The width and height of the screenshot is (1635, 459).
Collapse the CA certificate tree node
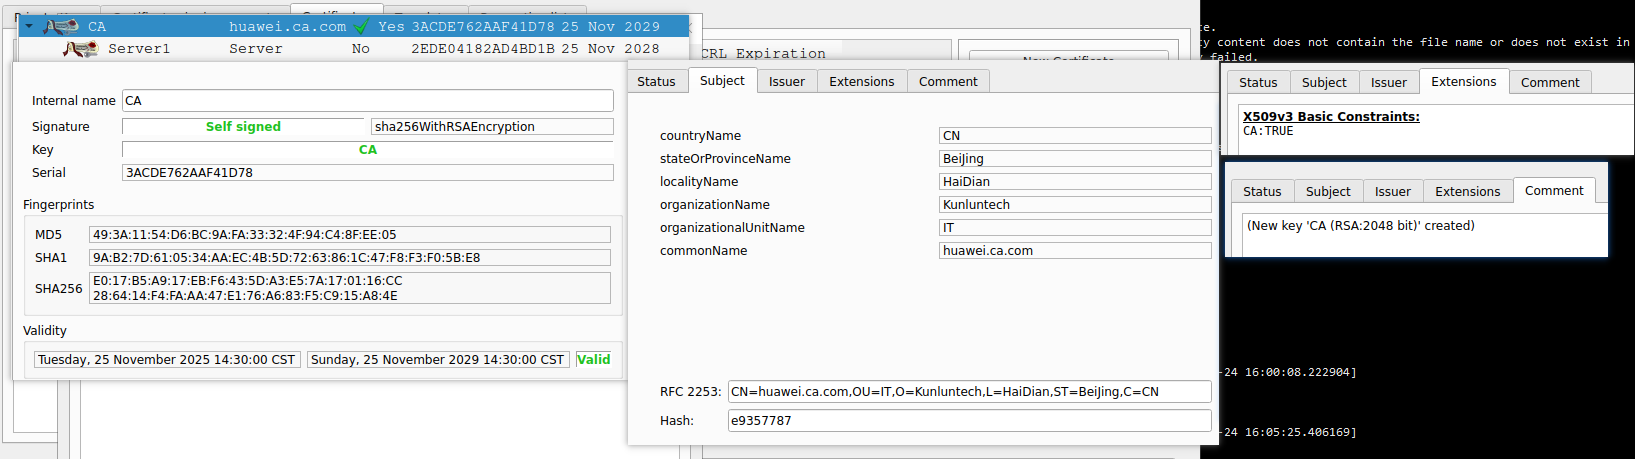point(30,27)
